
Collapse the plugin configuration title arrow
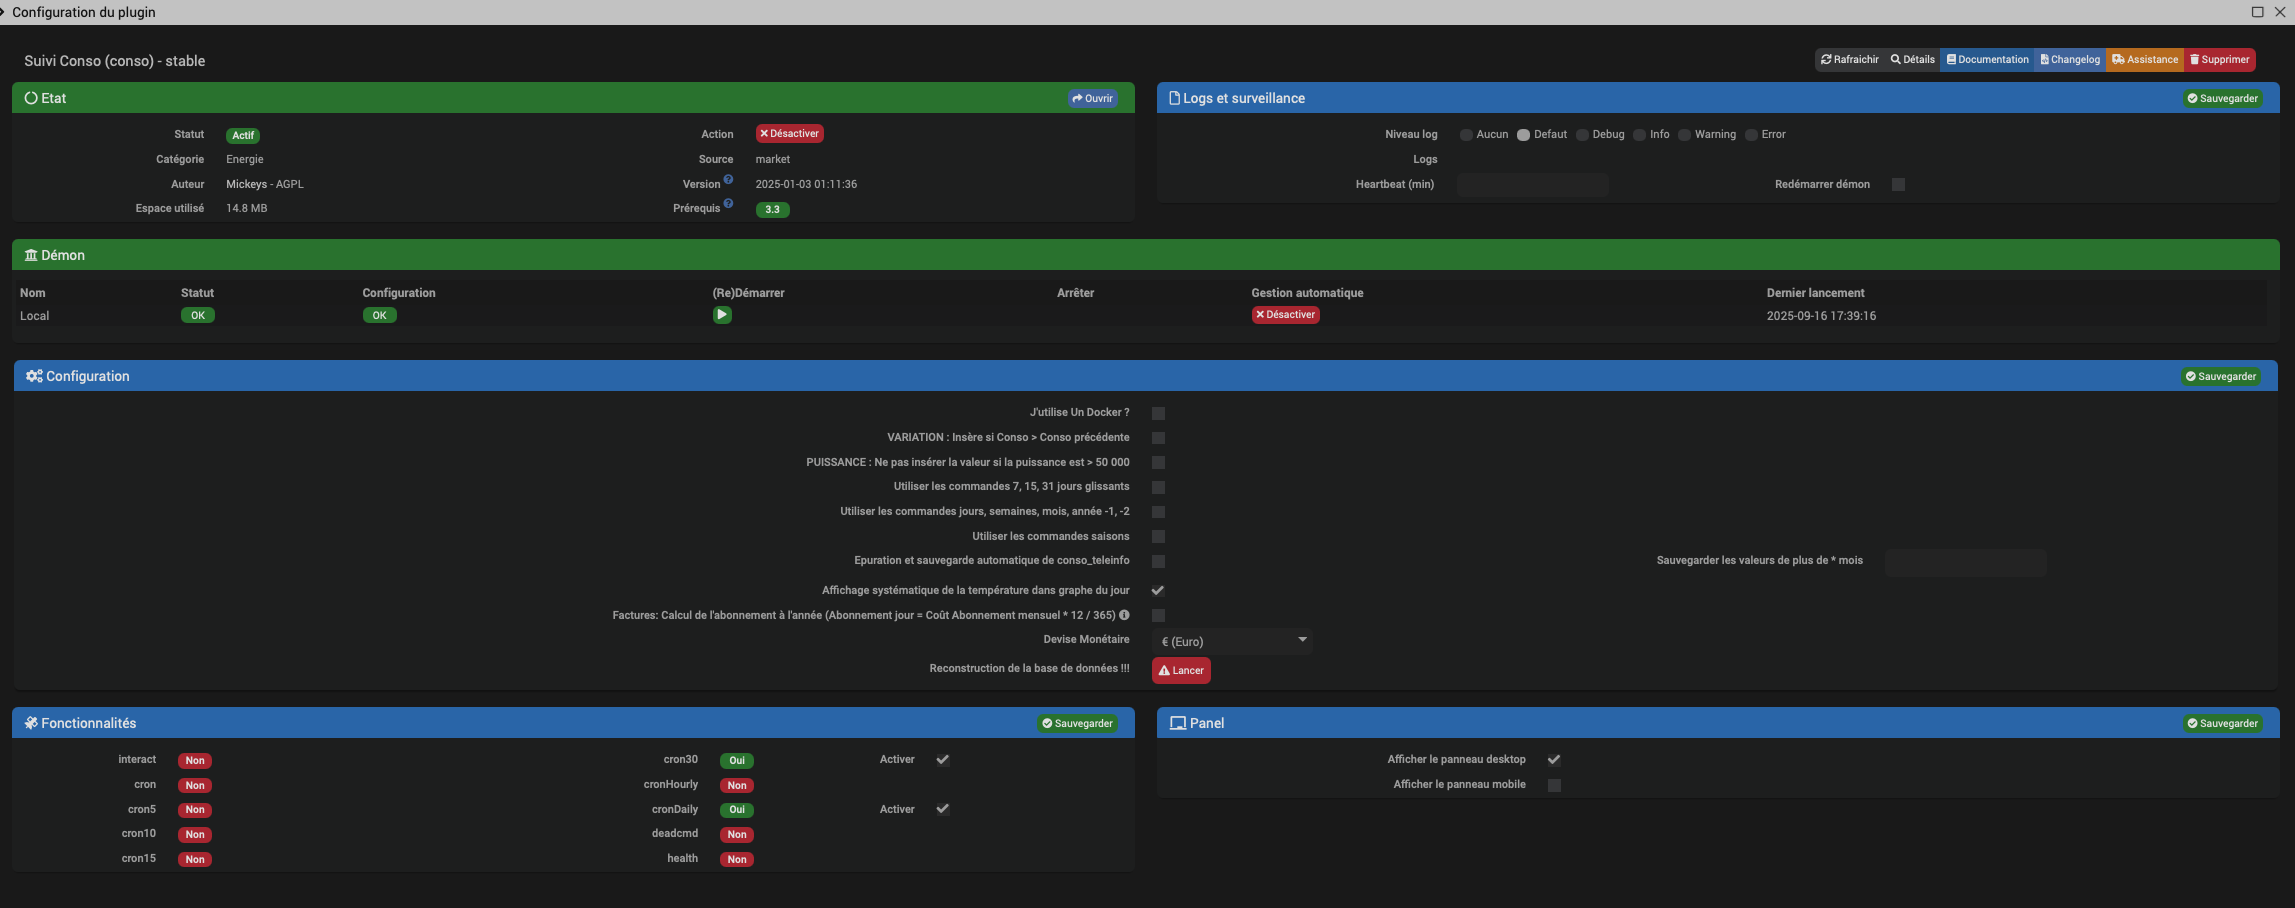(x=3, y=12)
